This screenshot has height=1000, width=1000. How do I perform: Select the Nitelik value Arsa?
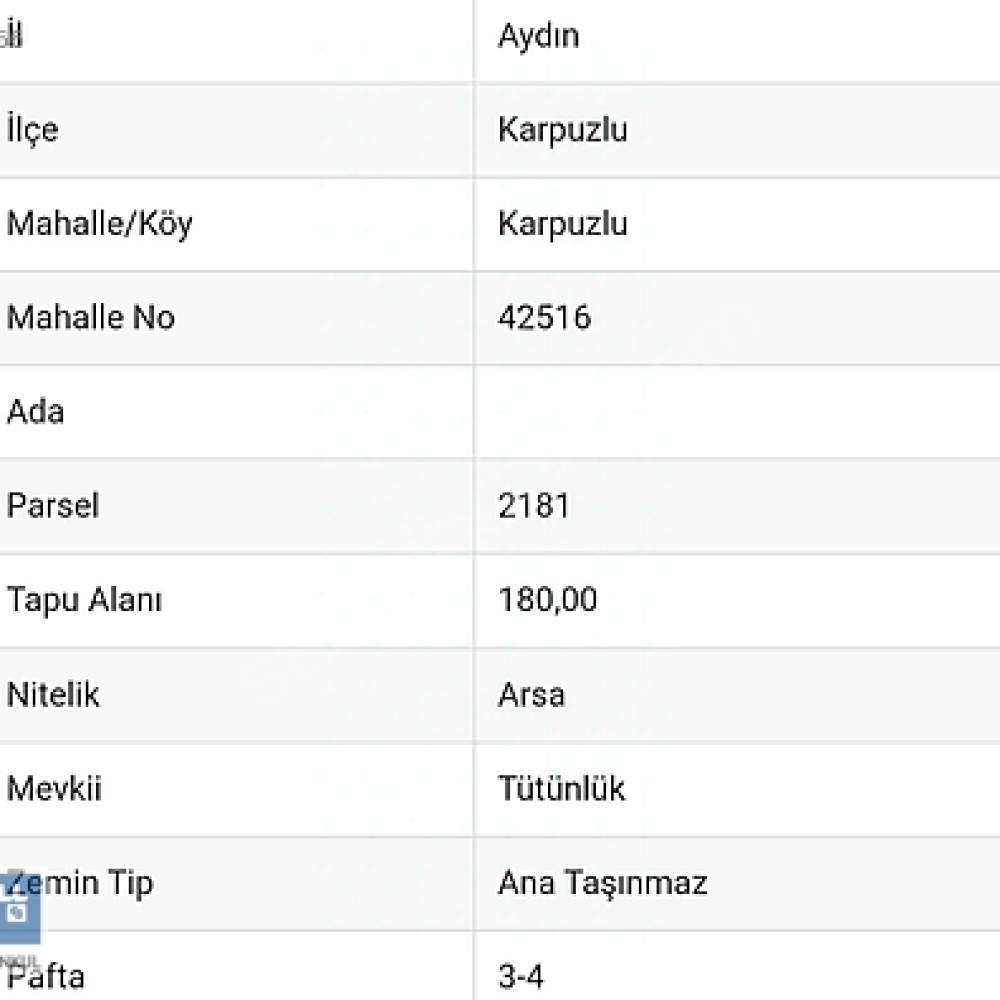[531, 695]
